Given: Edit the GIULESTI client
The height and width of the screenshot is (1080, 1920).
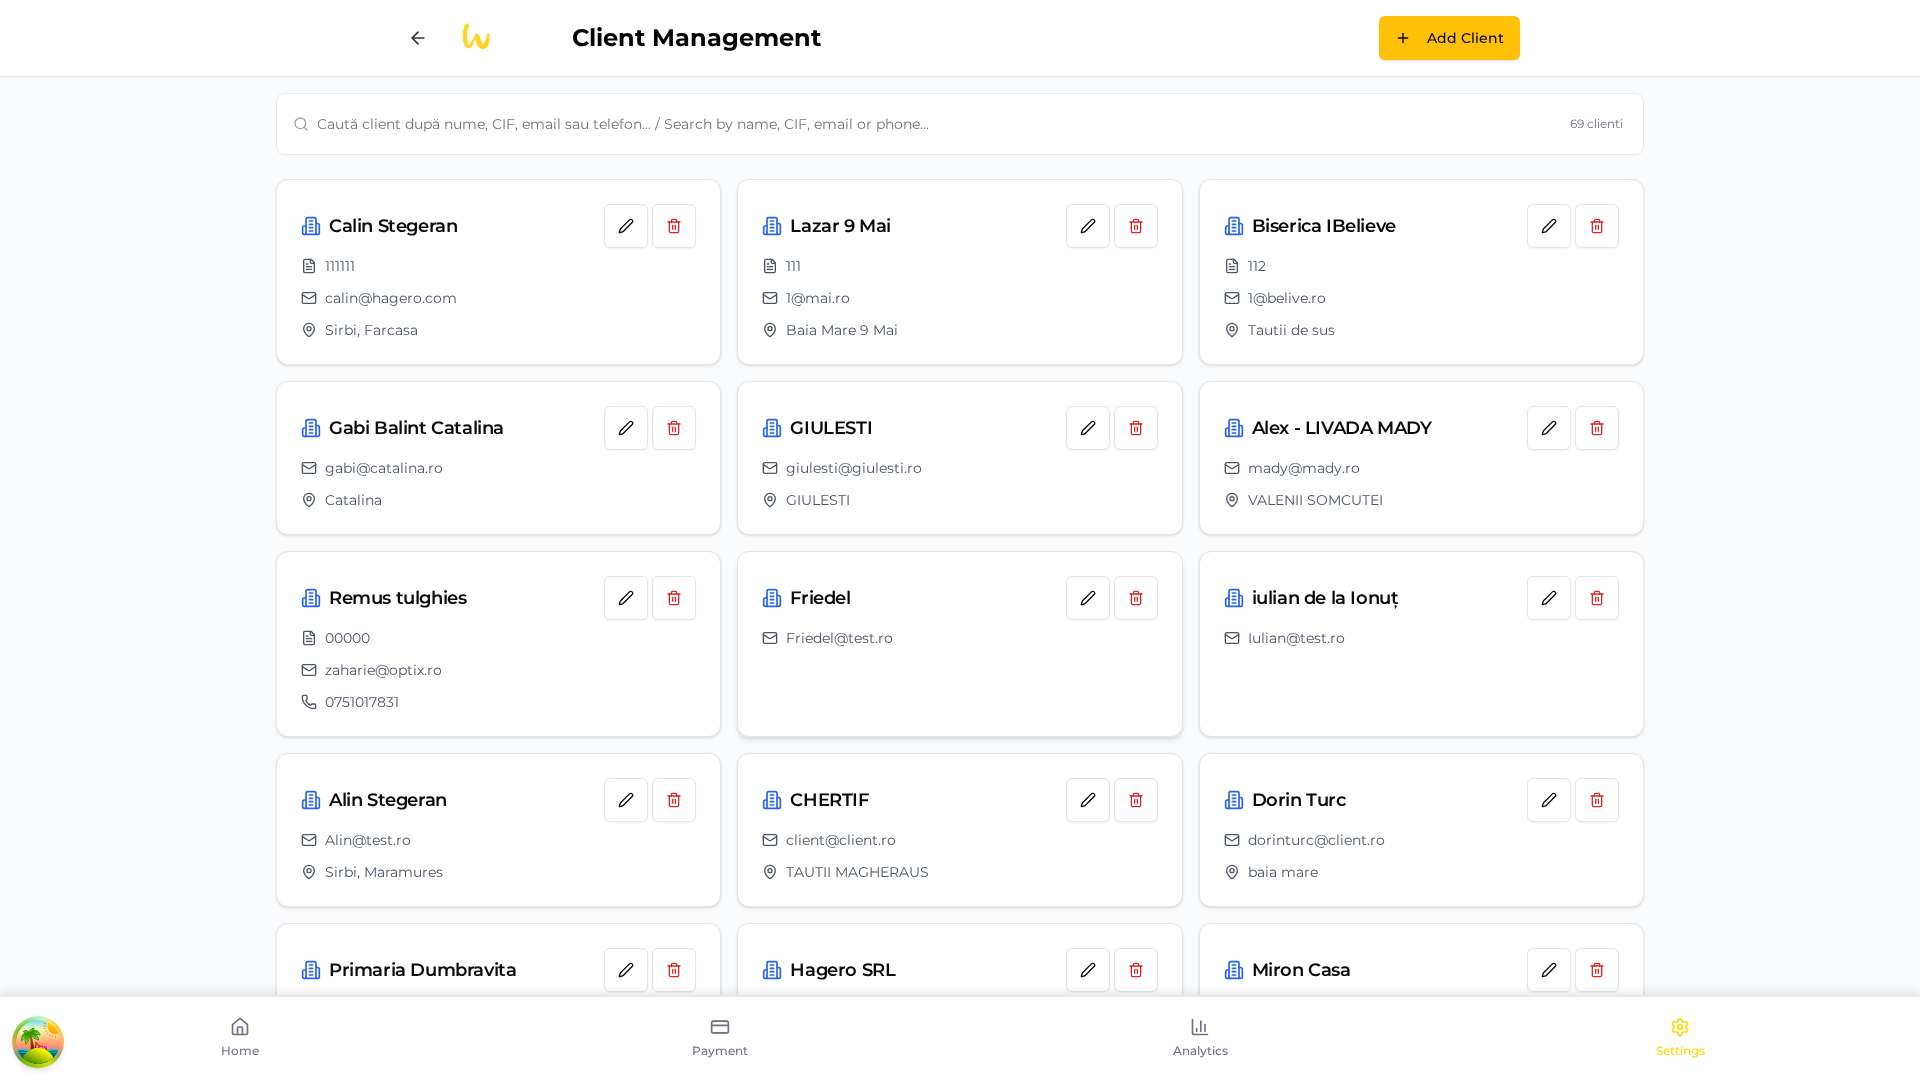Looking at the screenshot, I should click(1088, 428).
